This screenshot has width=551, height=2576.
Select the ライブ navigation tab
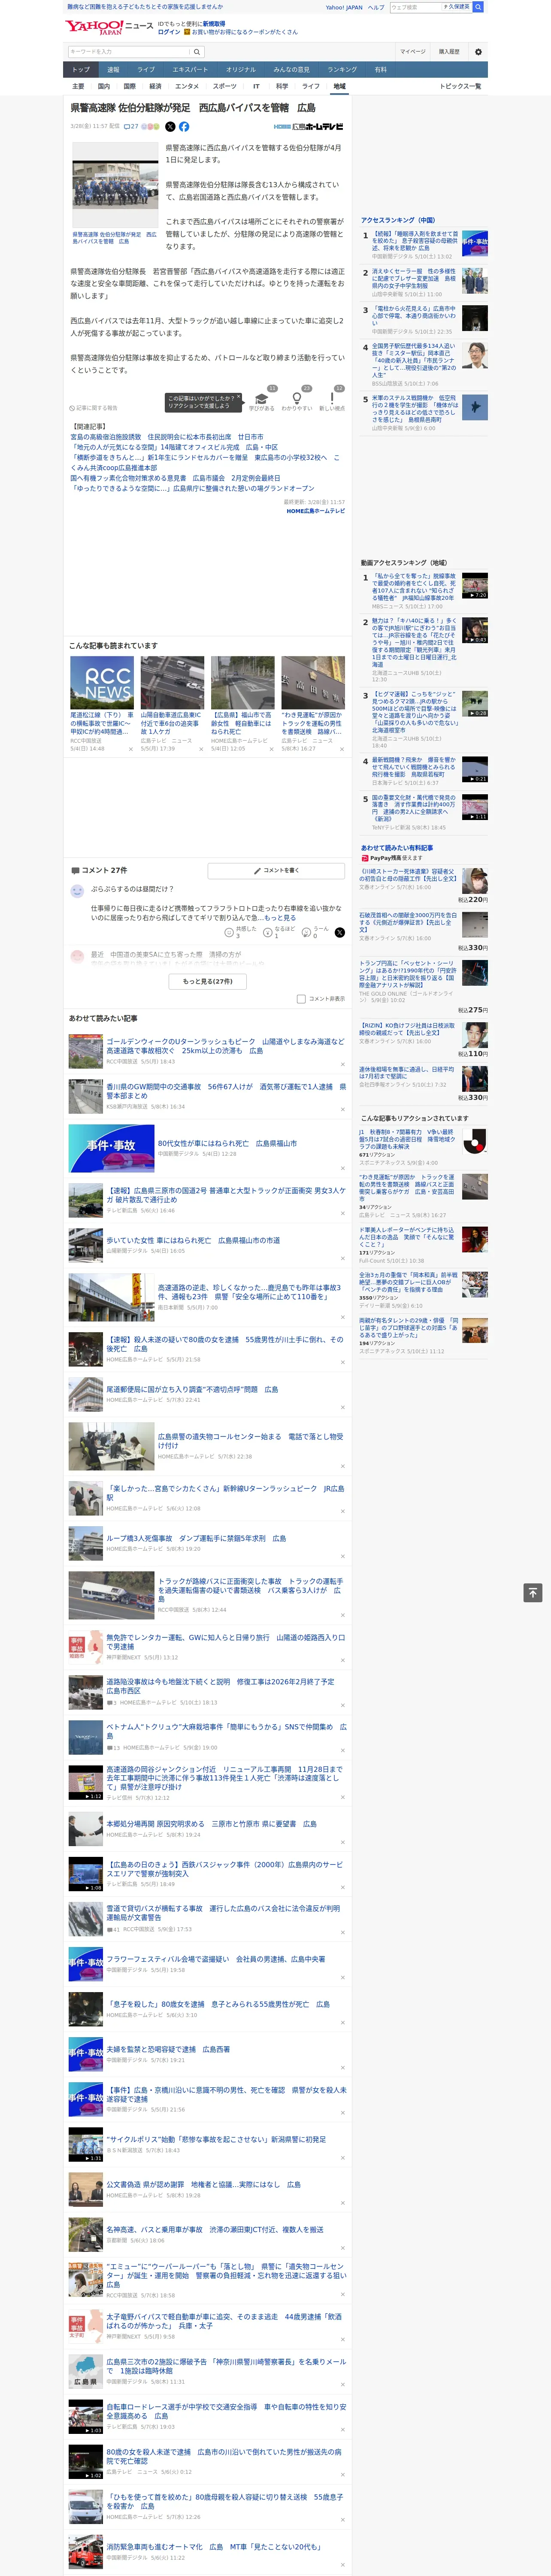[146, 70]
